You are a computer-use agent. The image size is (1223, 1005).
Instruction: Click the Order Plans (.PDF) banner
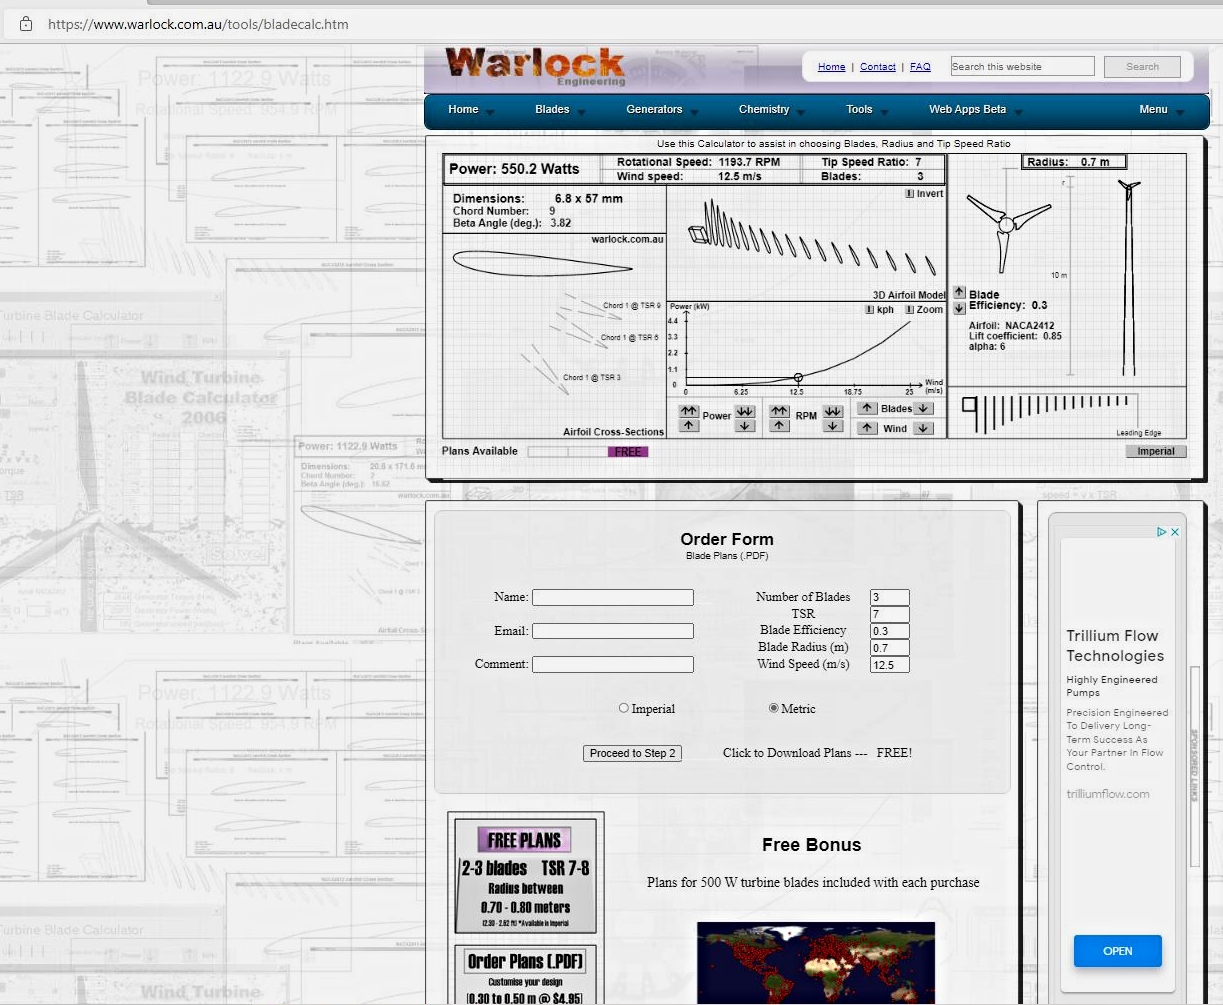525,974
